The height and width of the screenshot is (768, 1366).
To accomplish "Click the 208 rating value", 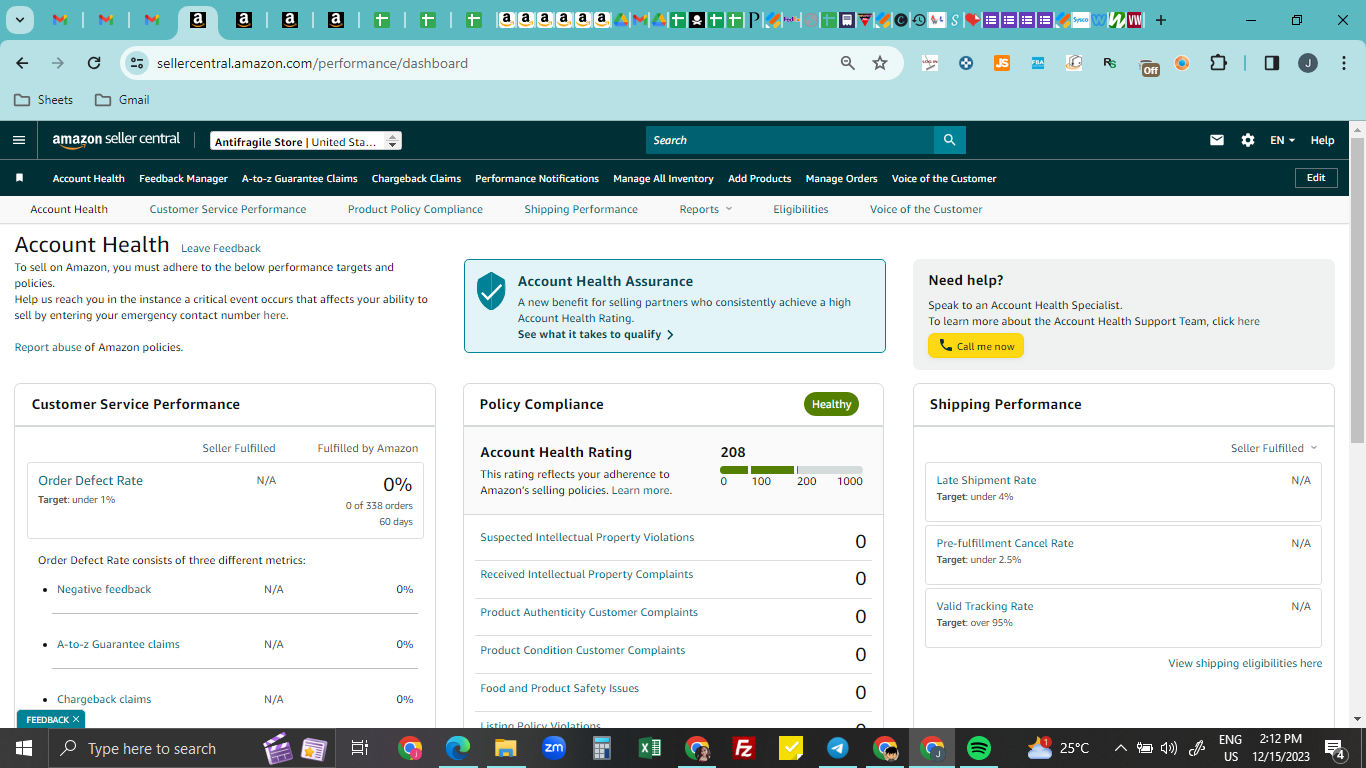I will pos(733,452).
